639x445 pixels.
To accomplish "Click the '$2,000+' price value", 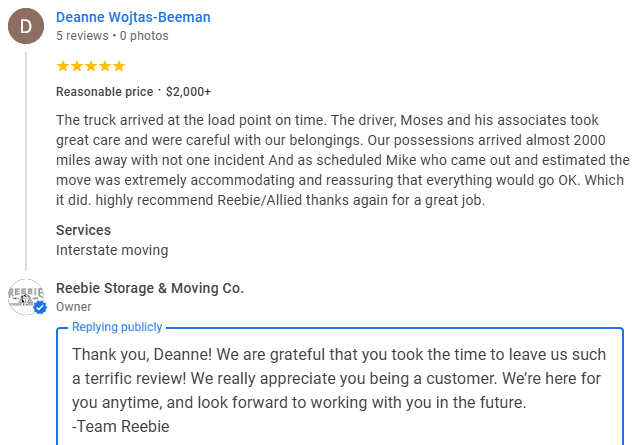I will (188, 92).
